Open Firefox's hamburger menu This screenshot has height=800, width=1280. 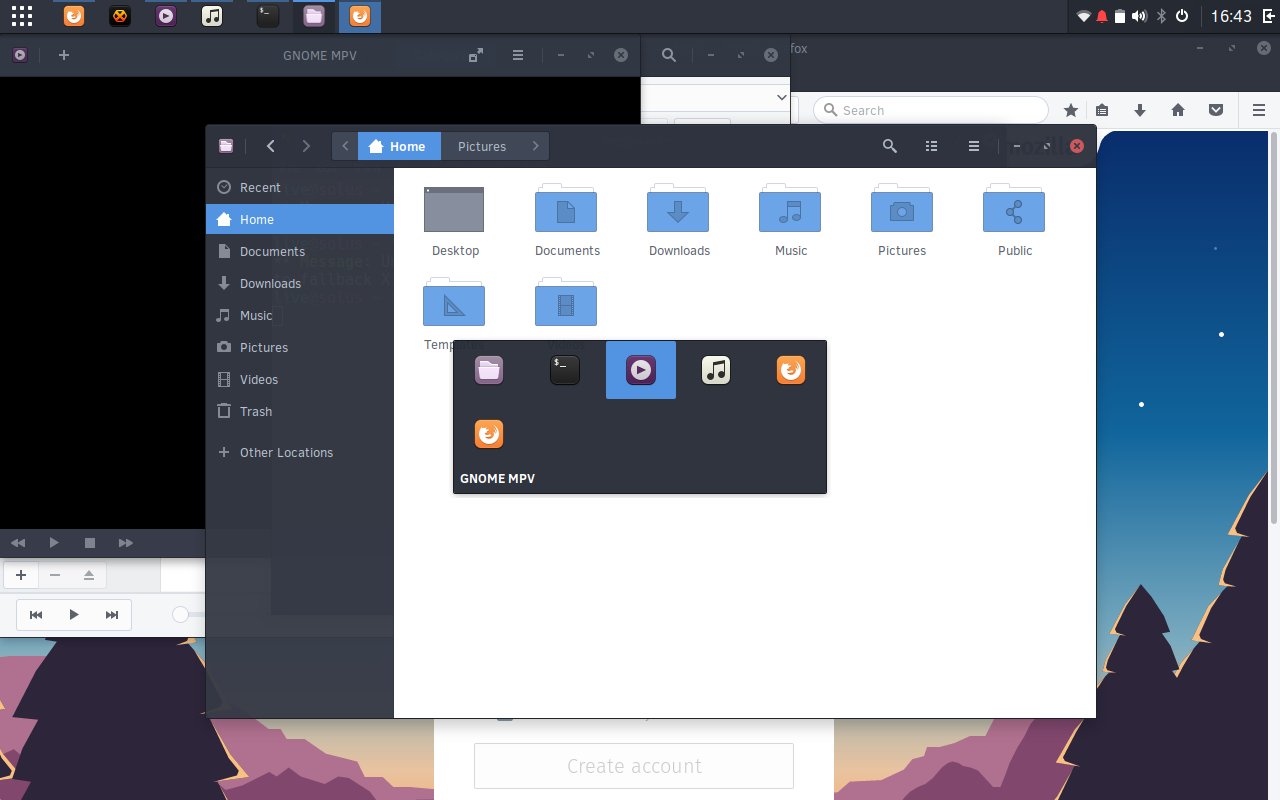1259,110
